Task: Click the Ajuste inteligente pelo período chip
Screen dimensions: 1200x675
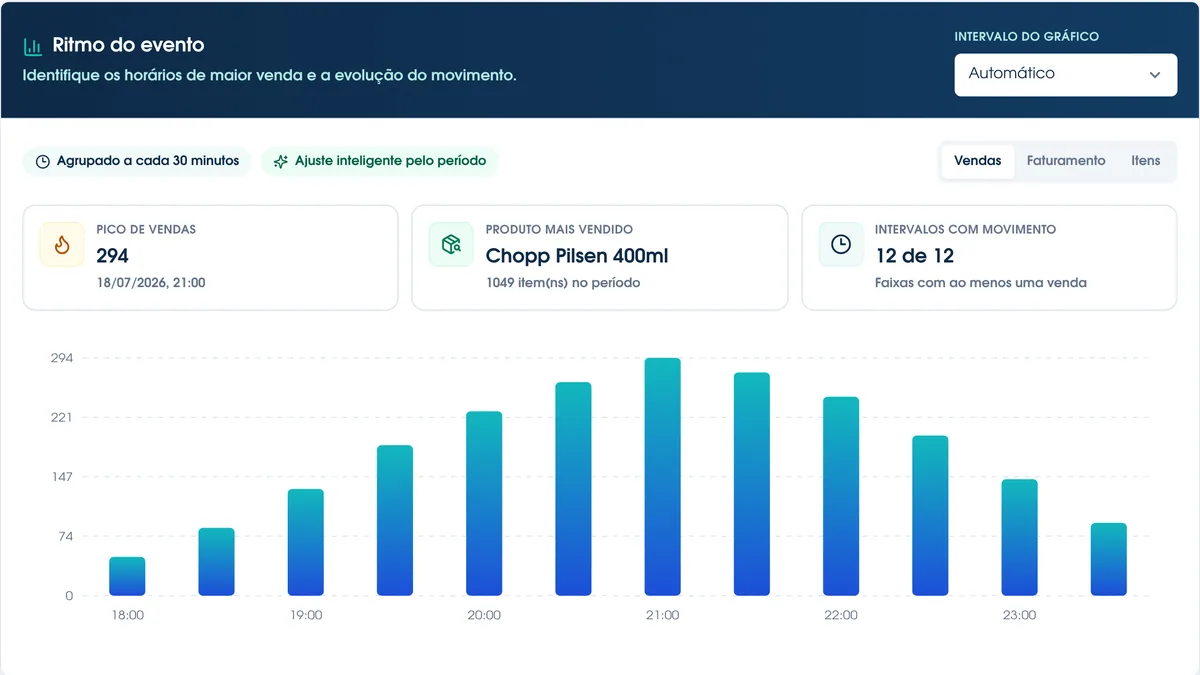Action: [x=379, y=161]
